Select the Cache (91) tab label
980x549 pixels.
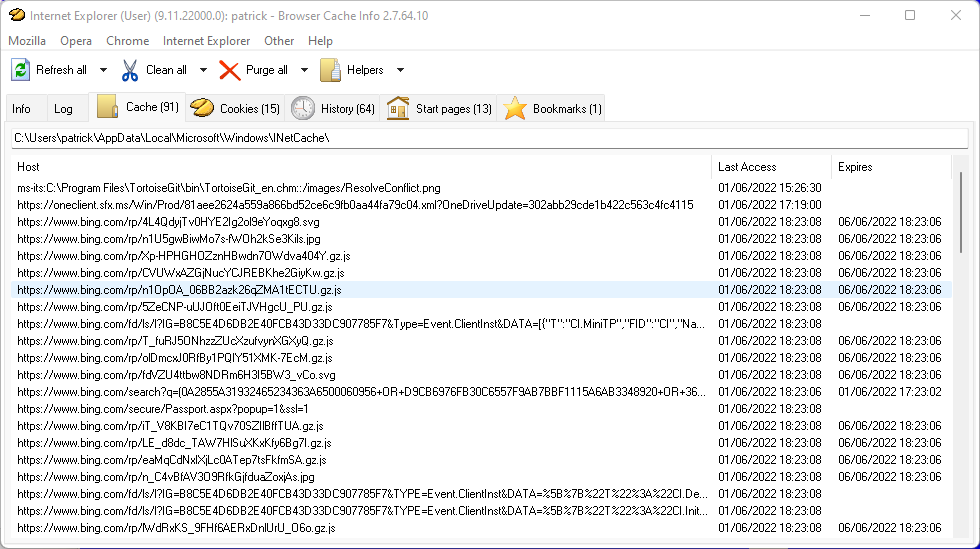point(152,107)
